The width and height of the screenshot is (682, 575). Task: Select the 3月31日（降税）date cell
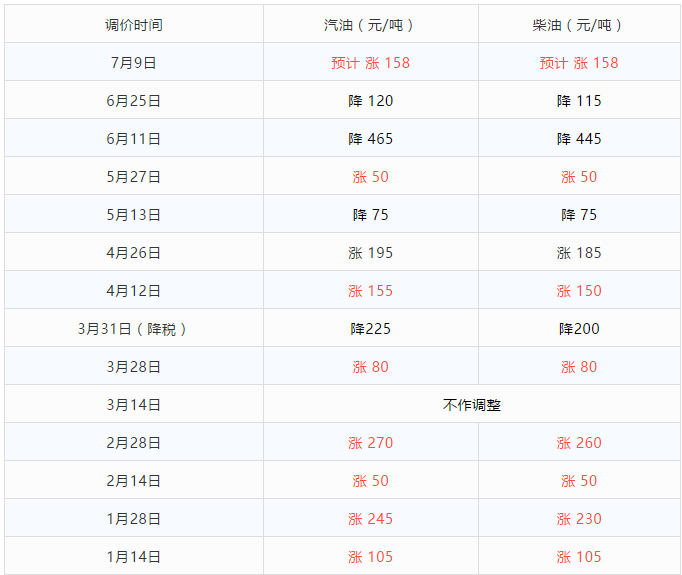point(134,329)
